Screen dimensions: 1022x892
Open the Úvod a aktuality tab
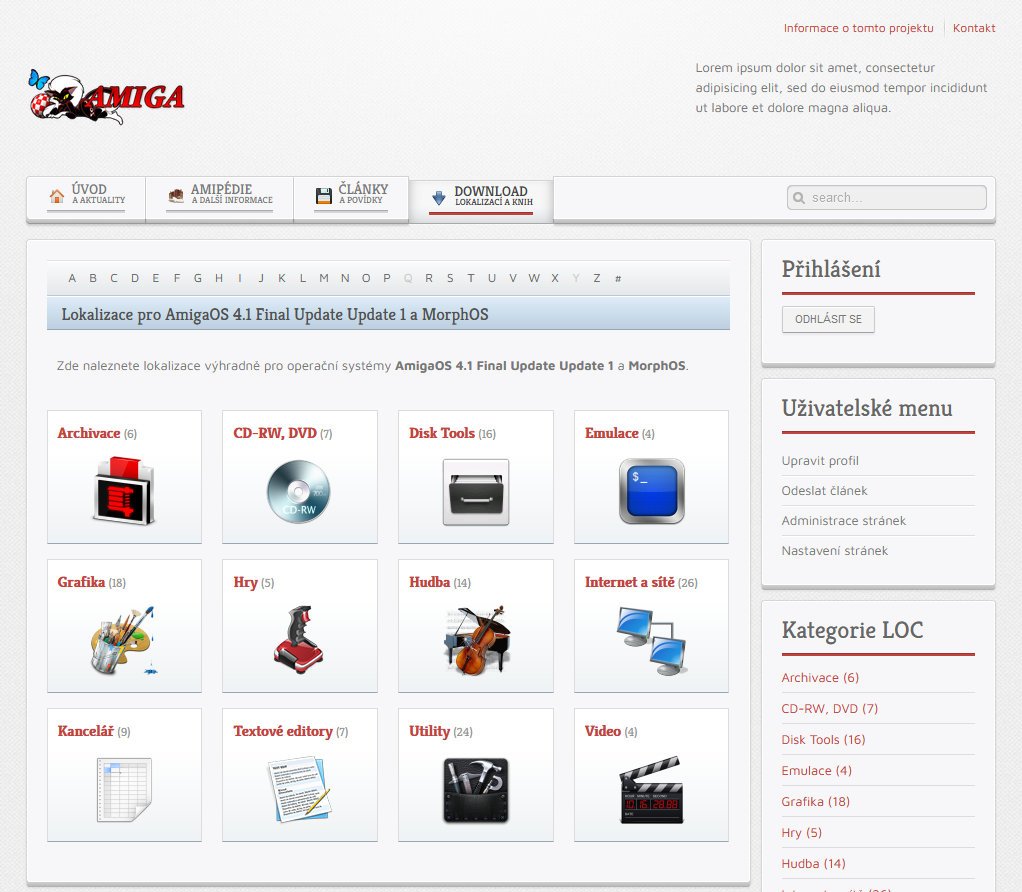click(x=87, y=196)
